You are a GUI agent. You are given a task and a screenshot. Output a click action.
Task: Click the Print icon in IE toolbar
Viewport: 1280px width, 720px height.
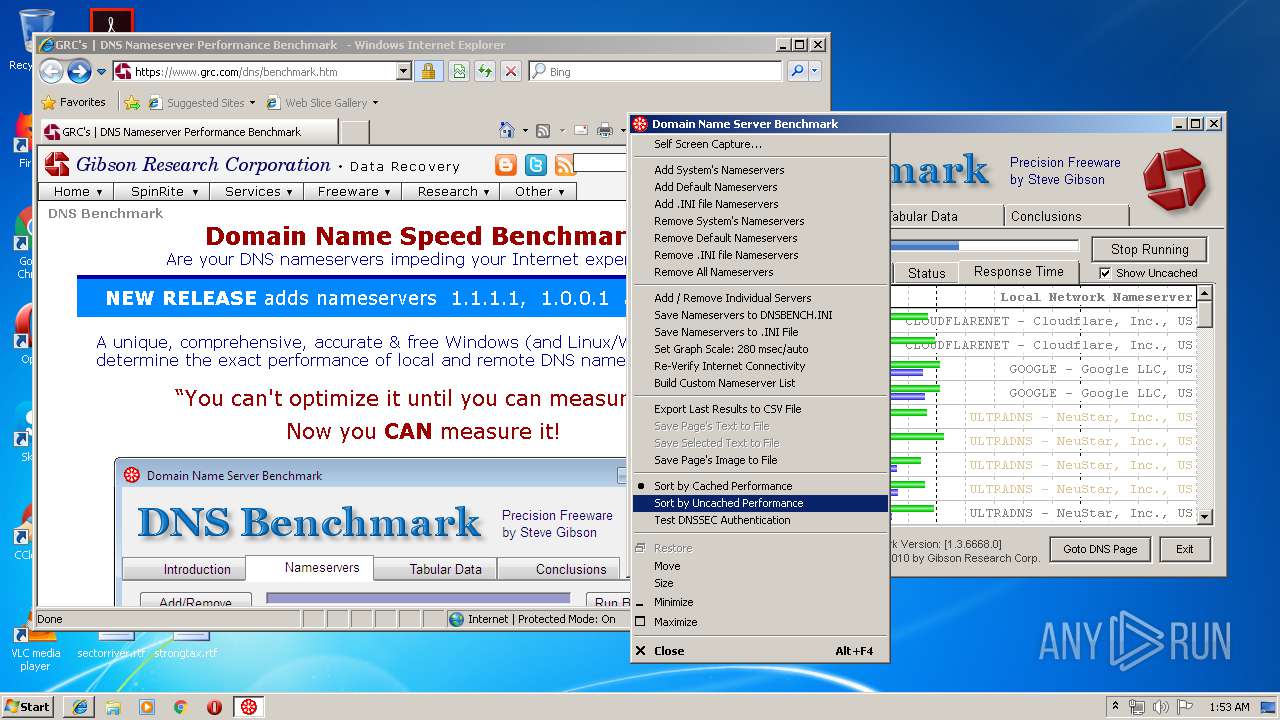(x=604, y=130)
